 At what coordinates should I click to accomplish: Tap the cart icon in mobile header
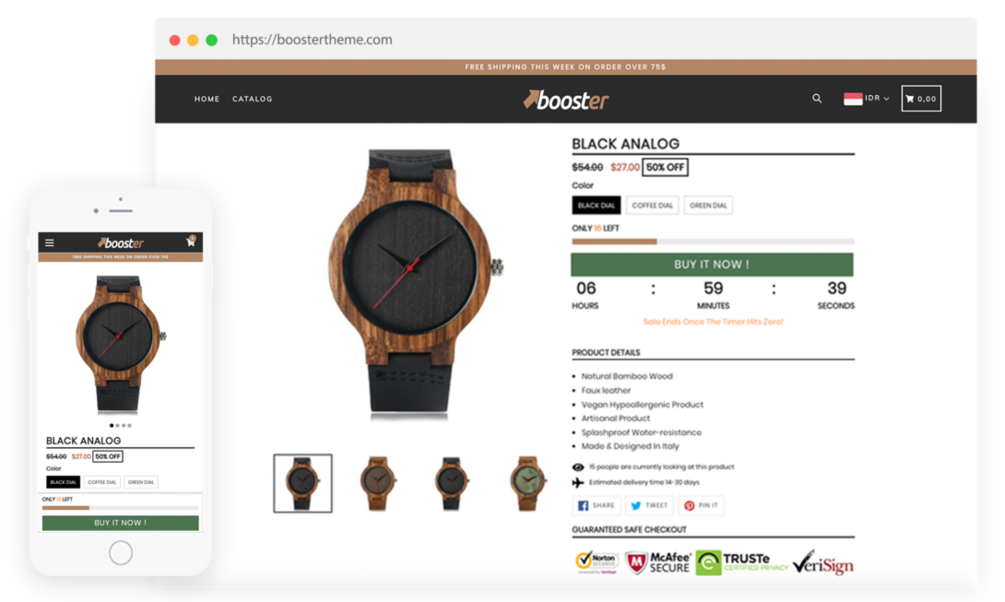tap(190, 241)
